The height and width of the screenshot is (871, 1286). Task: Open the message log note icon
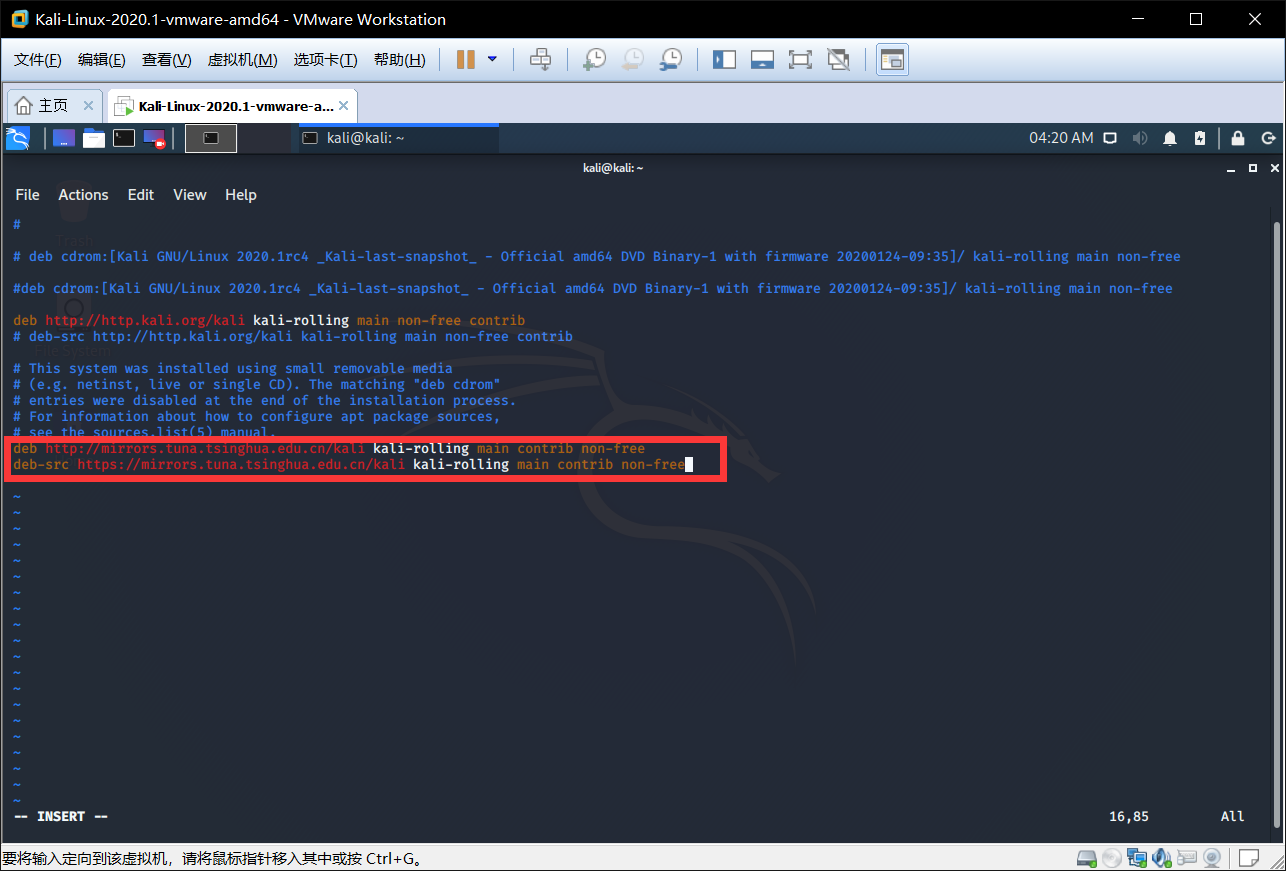coord(1248,858)
